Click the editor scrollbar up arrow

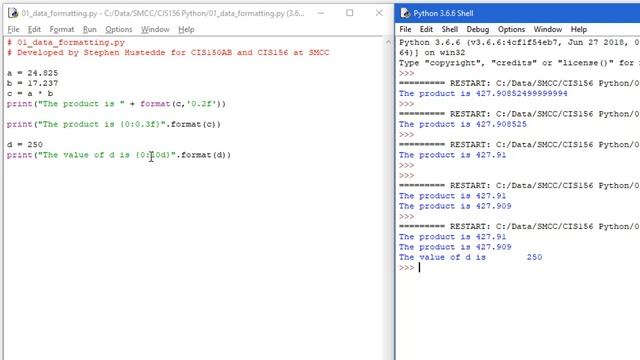pyautogui.click(x=388, y=42)
